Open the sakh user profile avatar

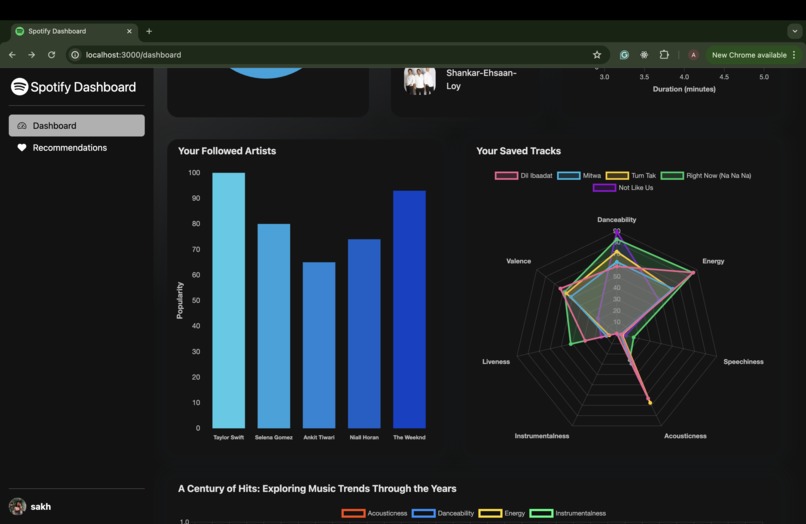(17, 507)
